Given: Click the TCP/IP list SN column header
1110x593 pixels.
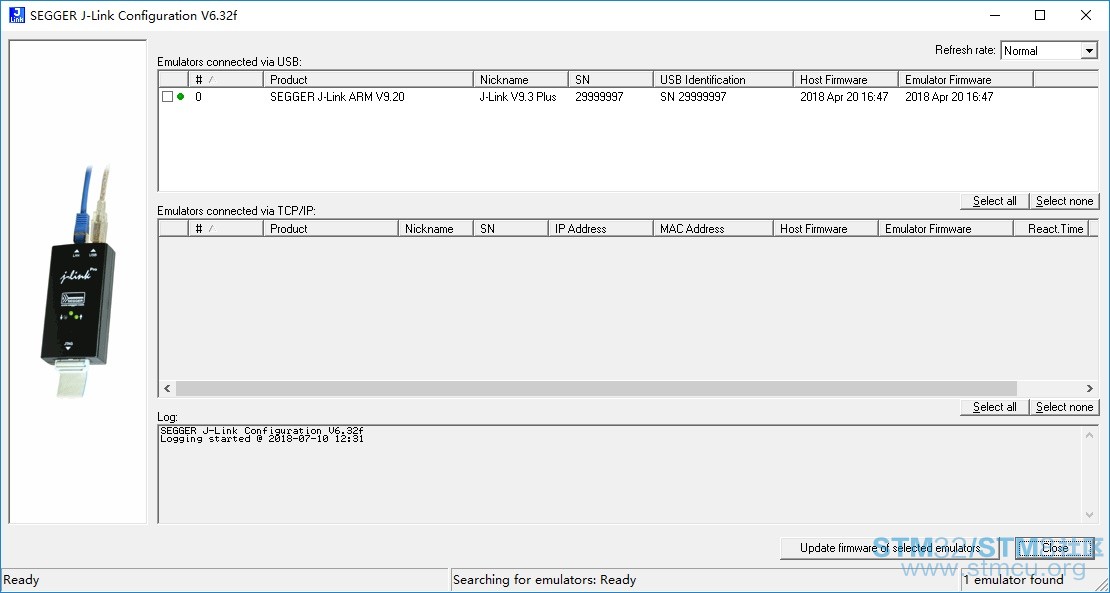Looking at the screenshot, I should coord(510,229).
